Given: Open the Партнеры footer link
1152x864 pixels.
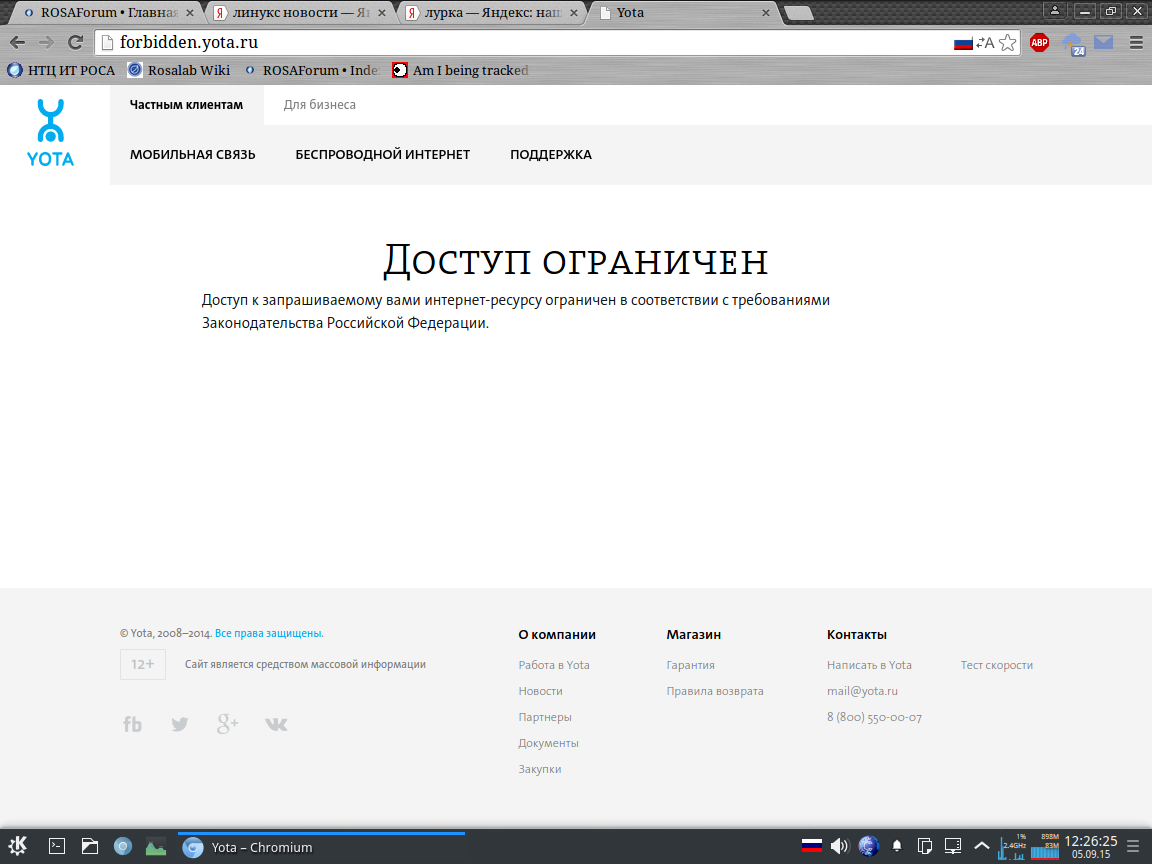Looking at the screenshot, I should coord(545,717).
